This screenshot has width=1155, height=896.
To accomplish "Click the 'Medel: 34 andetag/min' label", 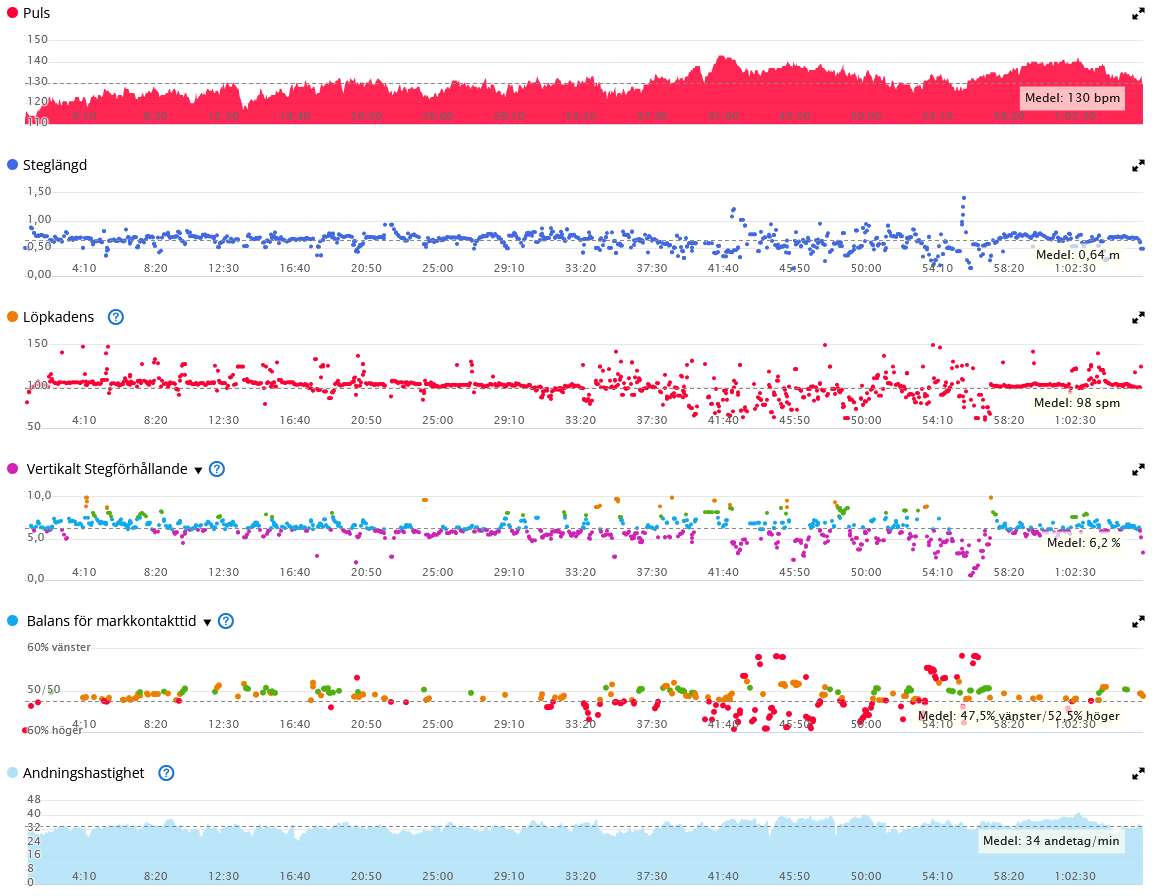I will 1051,841.
